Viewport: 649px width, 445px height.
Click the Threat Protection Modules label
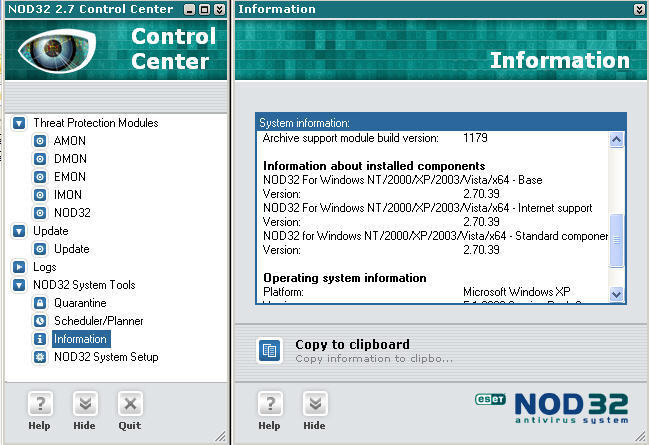pos(96,123)
